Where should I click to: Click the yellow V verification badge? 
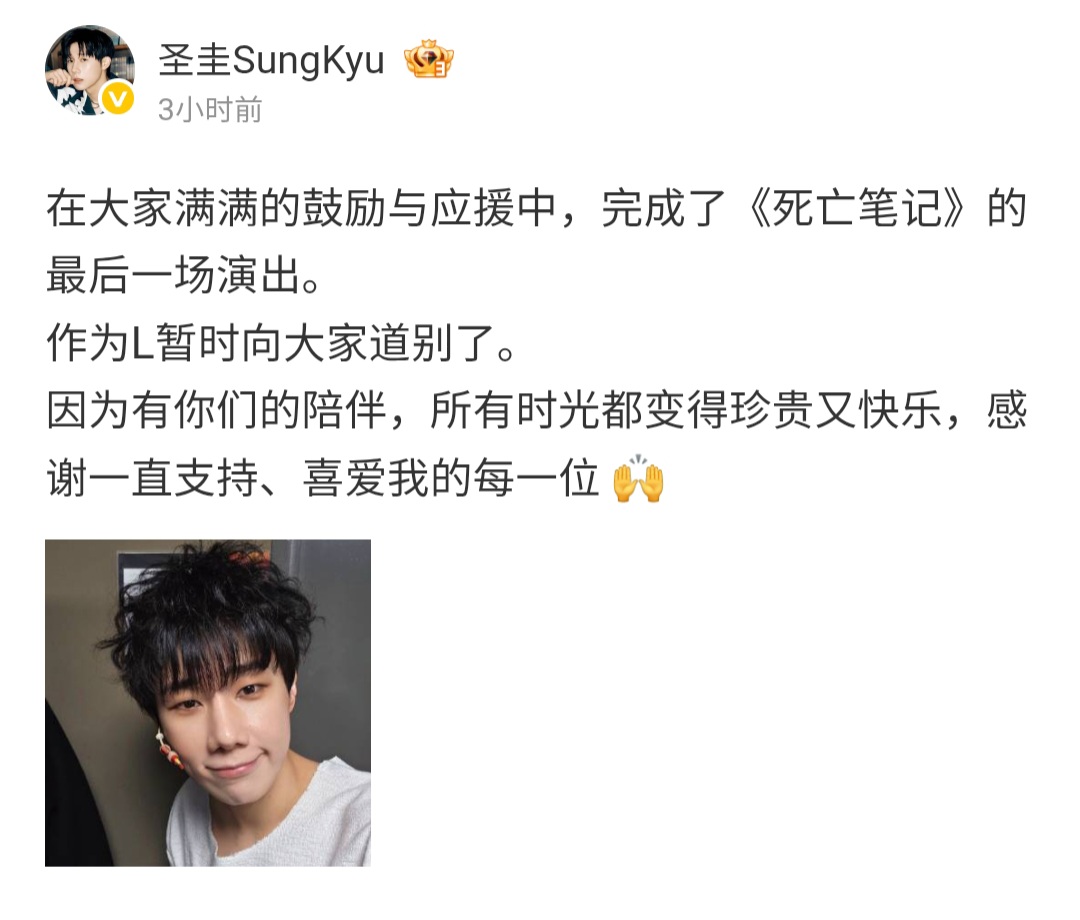click(x=118, y=98)
